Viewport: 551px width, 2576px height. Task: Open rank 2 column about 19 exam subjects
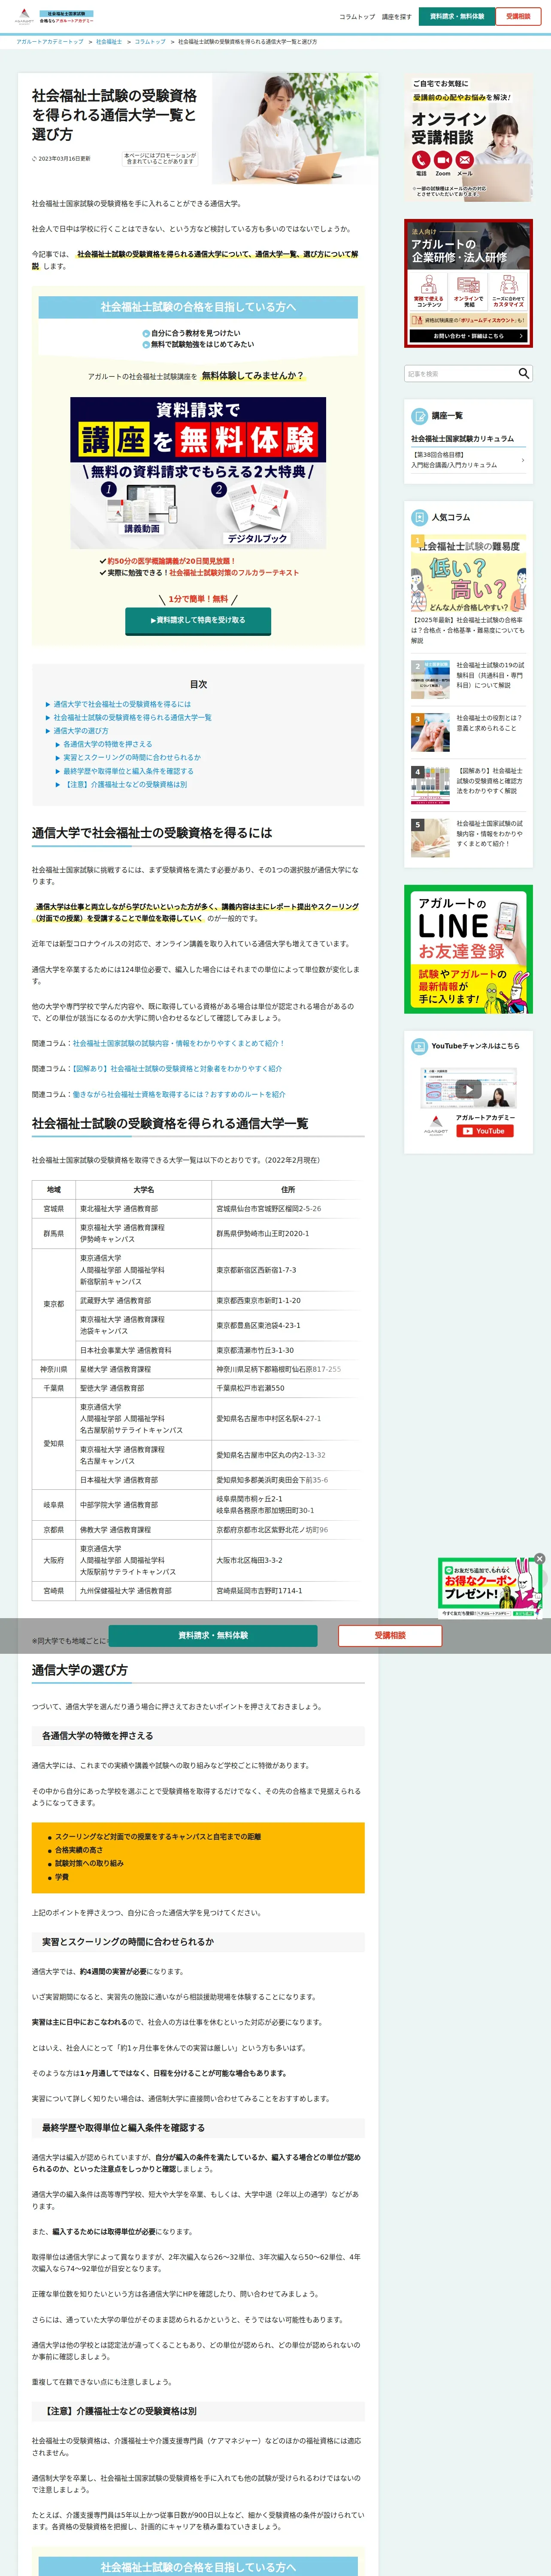tap(468, 679)
